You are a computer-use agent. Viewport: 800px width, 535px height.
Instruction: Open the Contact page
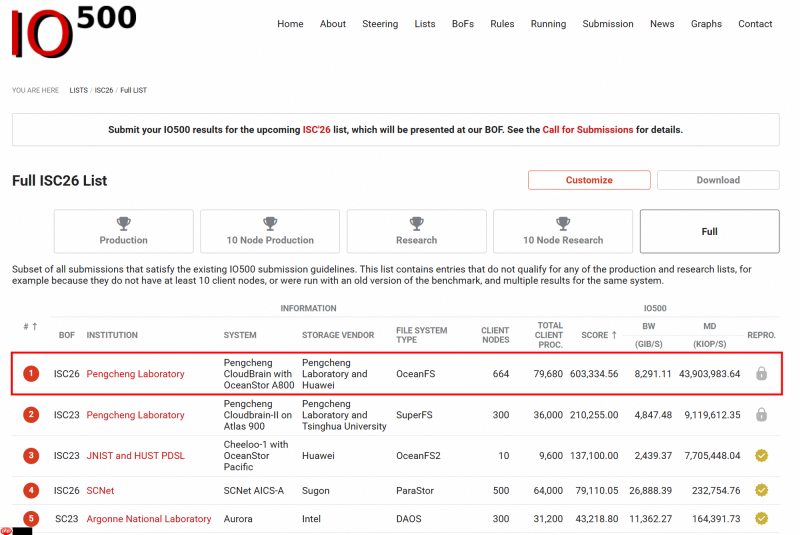click(755, 24)
